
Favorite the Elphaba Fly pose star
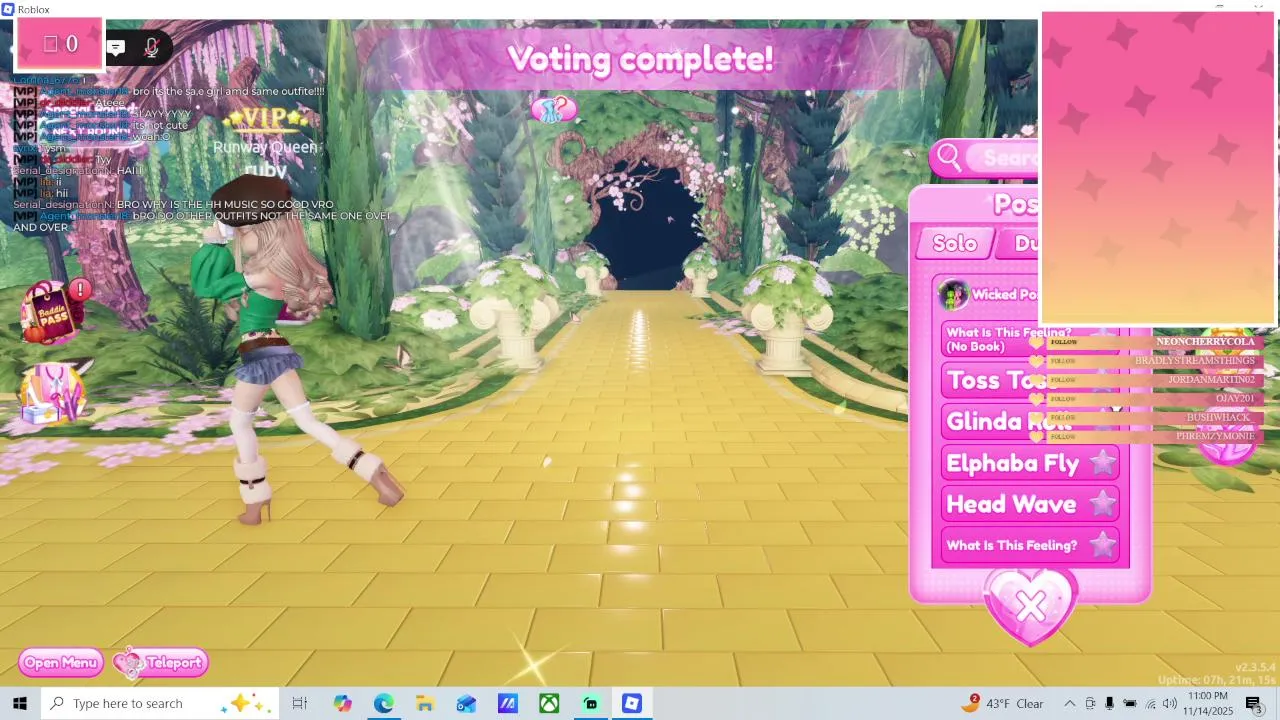(x=1102, y=462)
